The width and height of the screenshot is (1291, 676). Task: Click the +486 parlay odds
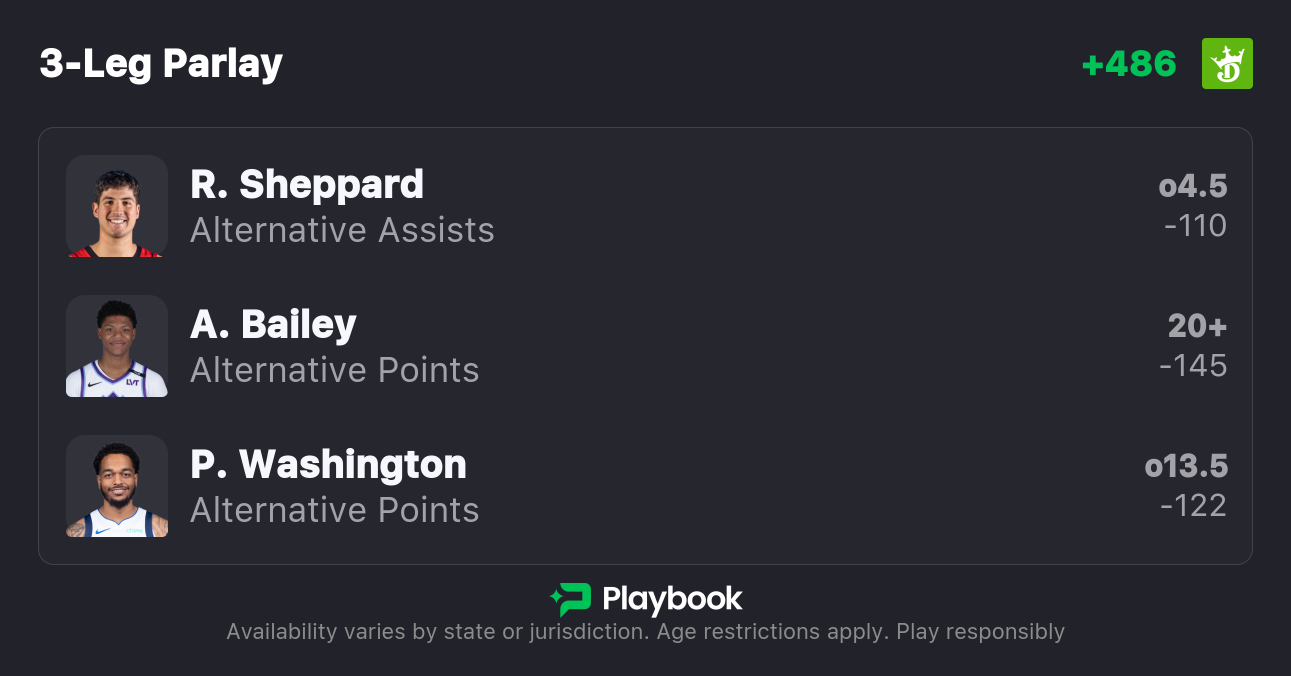(x=1129, y=64)
